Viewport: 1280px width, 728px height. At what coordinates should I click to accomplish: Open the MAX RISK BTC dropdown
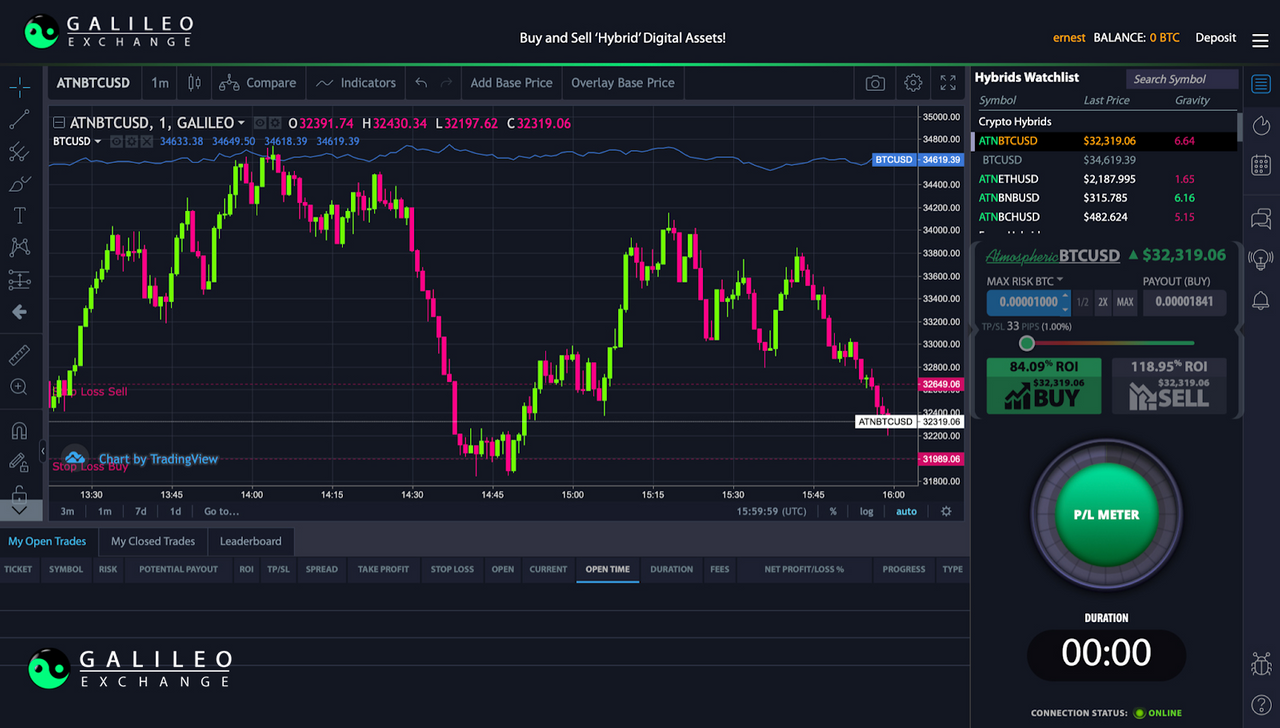(1025, 281)
